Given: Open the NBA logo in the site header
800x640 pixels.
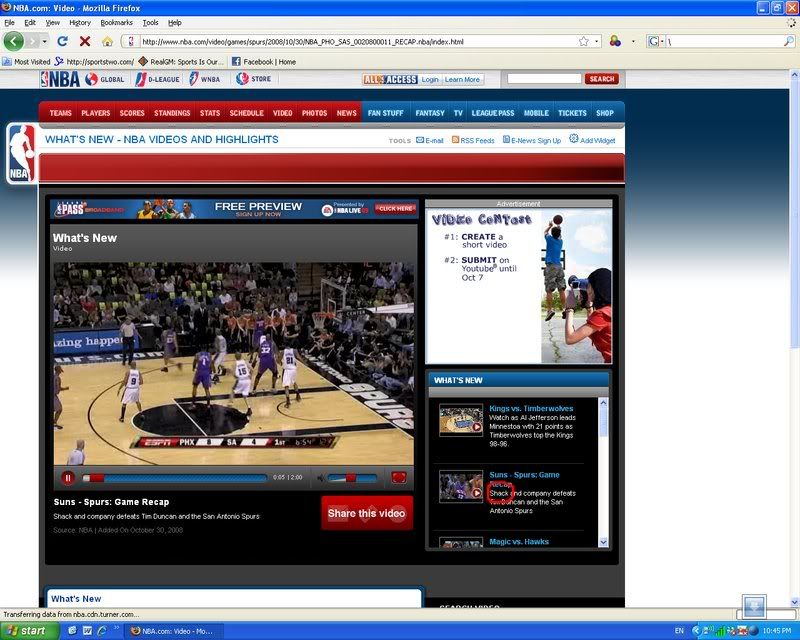Looking at the screenshot, I should [60, 79].
